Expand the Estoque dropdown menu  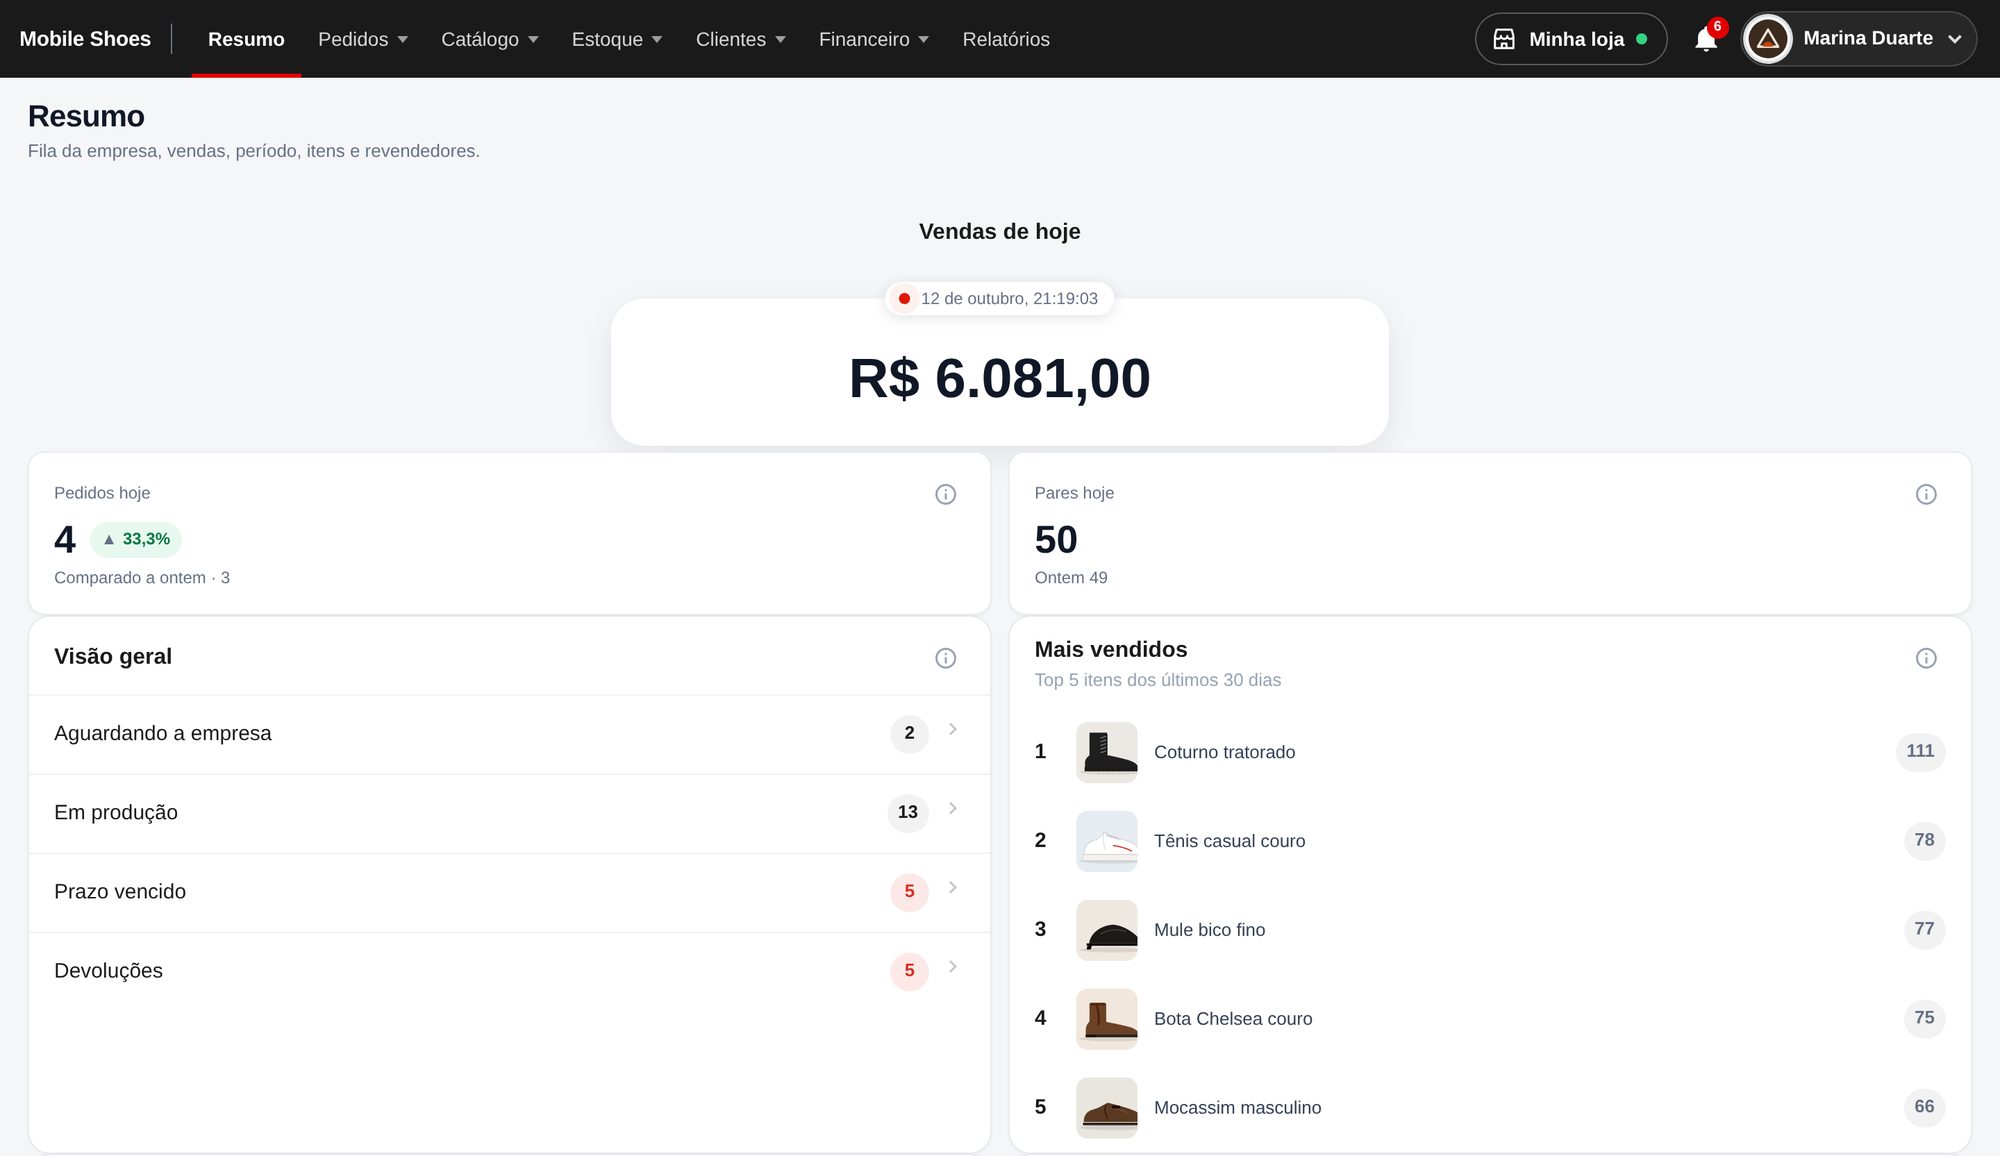617,39
